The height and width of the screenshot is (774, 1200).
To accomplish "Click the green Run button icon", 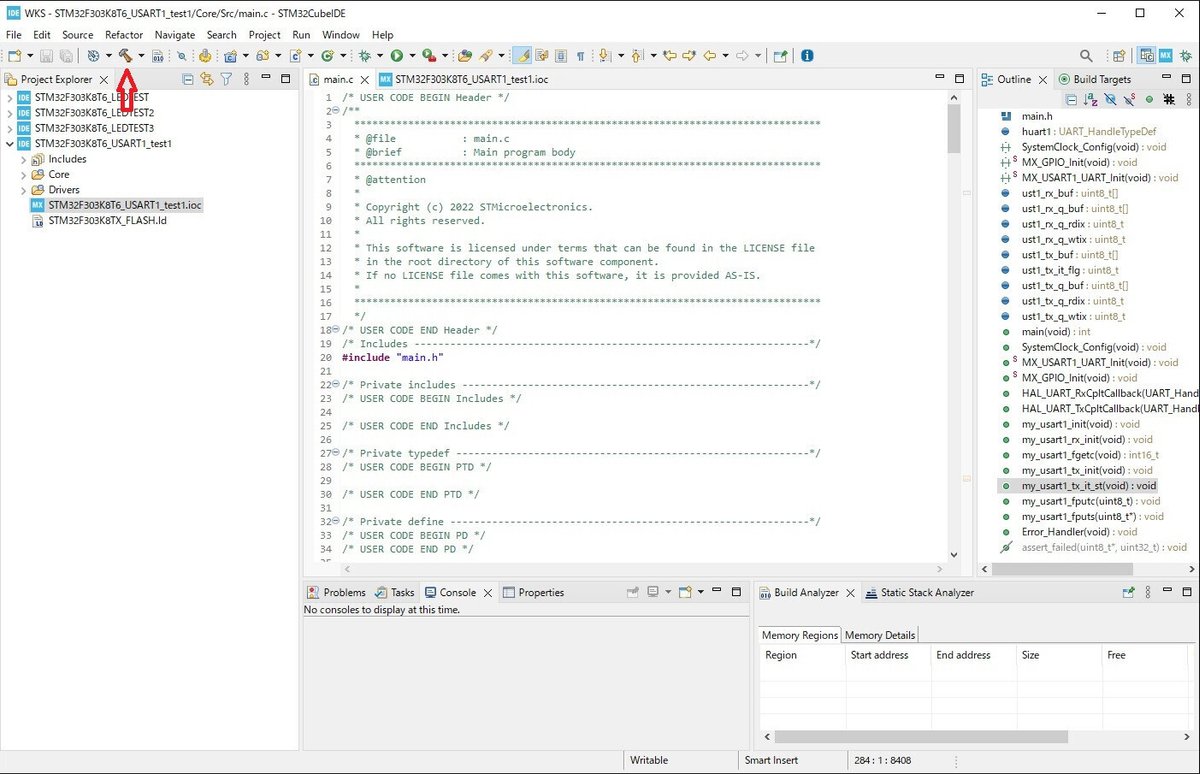I will 397,55.
